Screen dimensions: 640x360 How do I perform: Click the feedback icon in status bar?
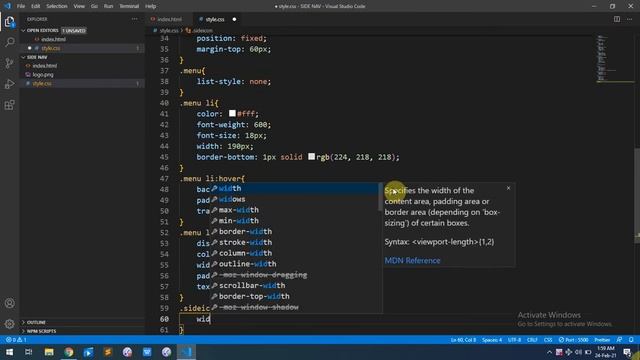click(620, 340)
